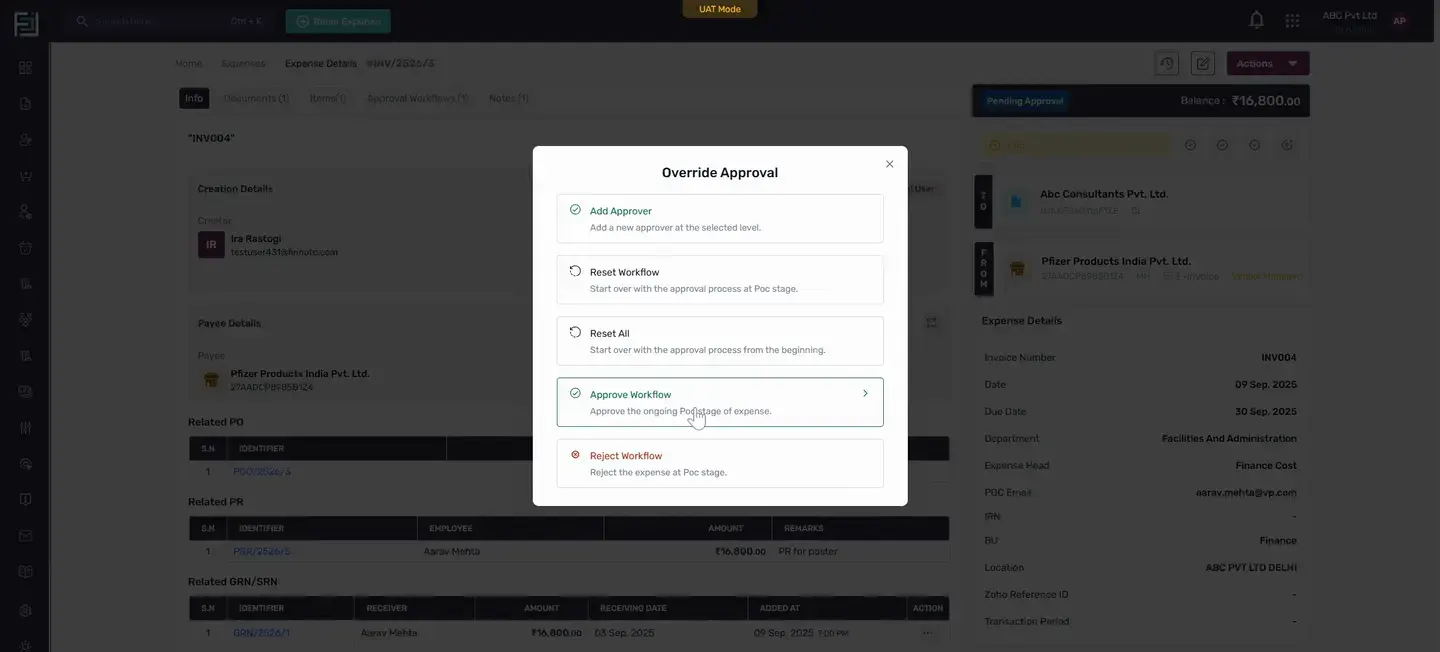1440x652 pixels.
Task: Switch to the Info tab
Action: pos(194,98)
